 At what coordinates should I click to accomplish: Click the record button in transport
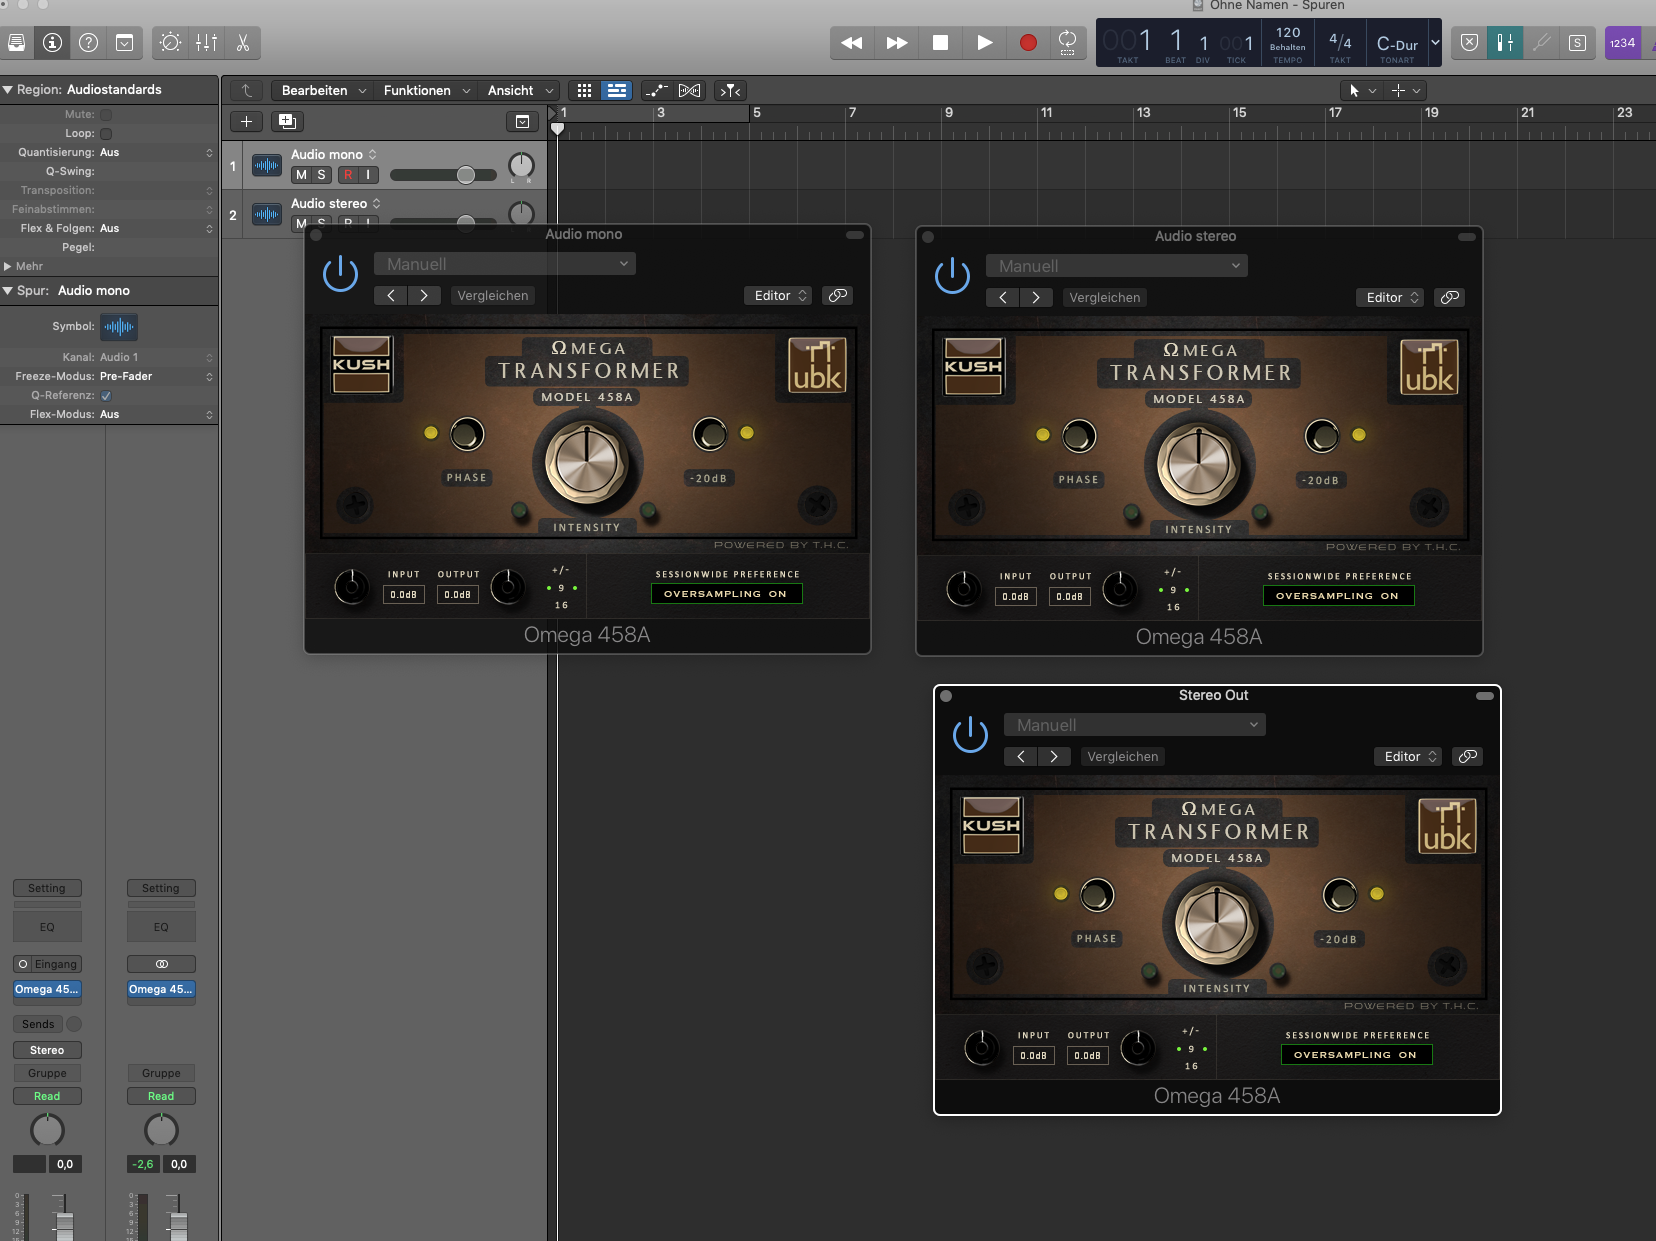[x=1027, y=42]
